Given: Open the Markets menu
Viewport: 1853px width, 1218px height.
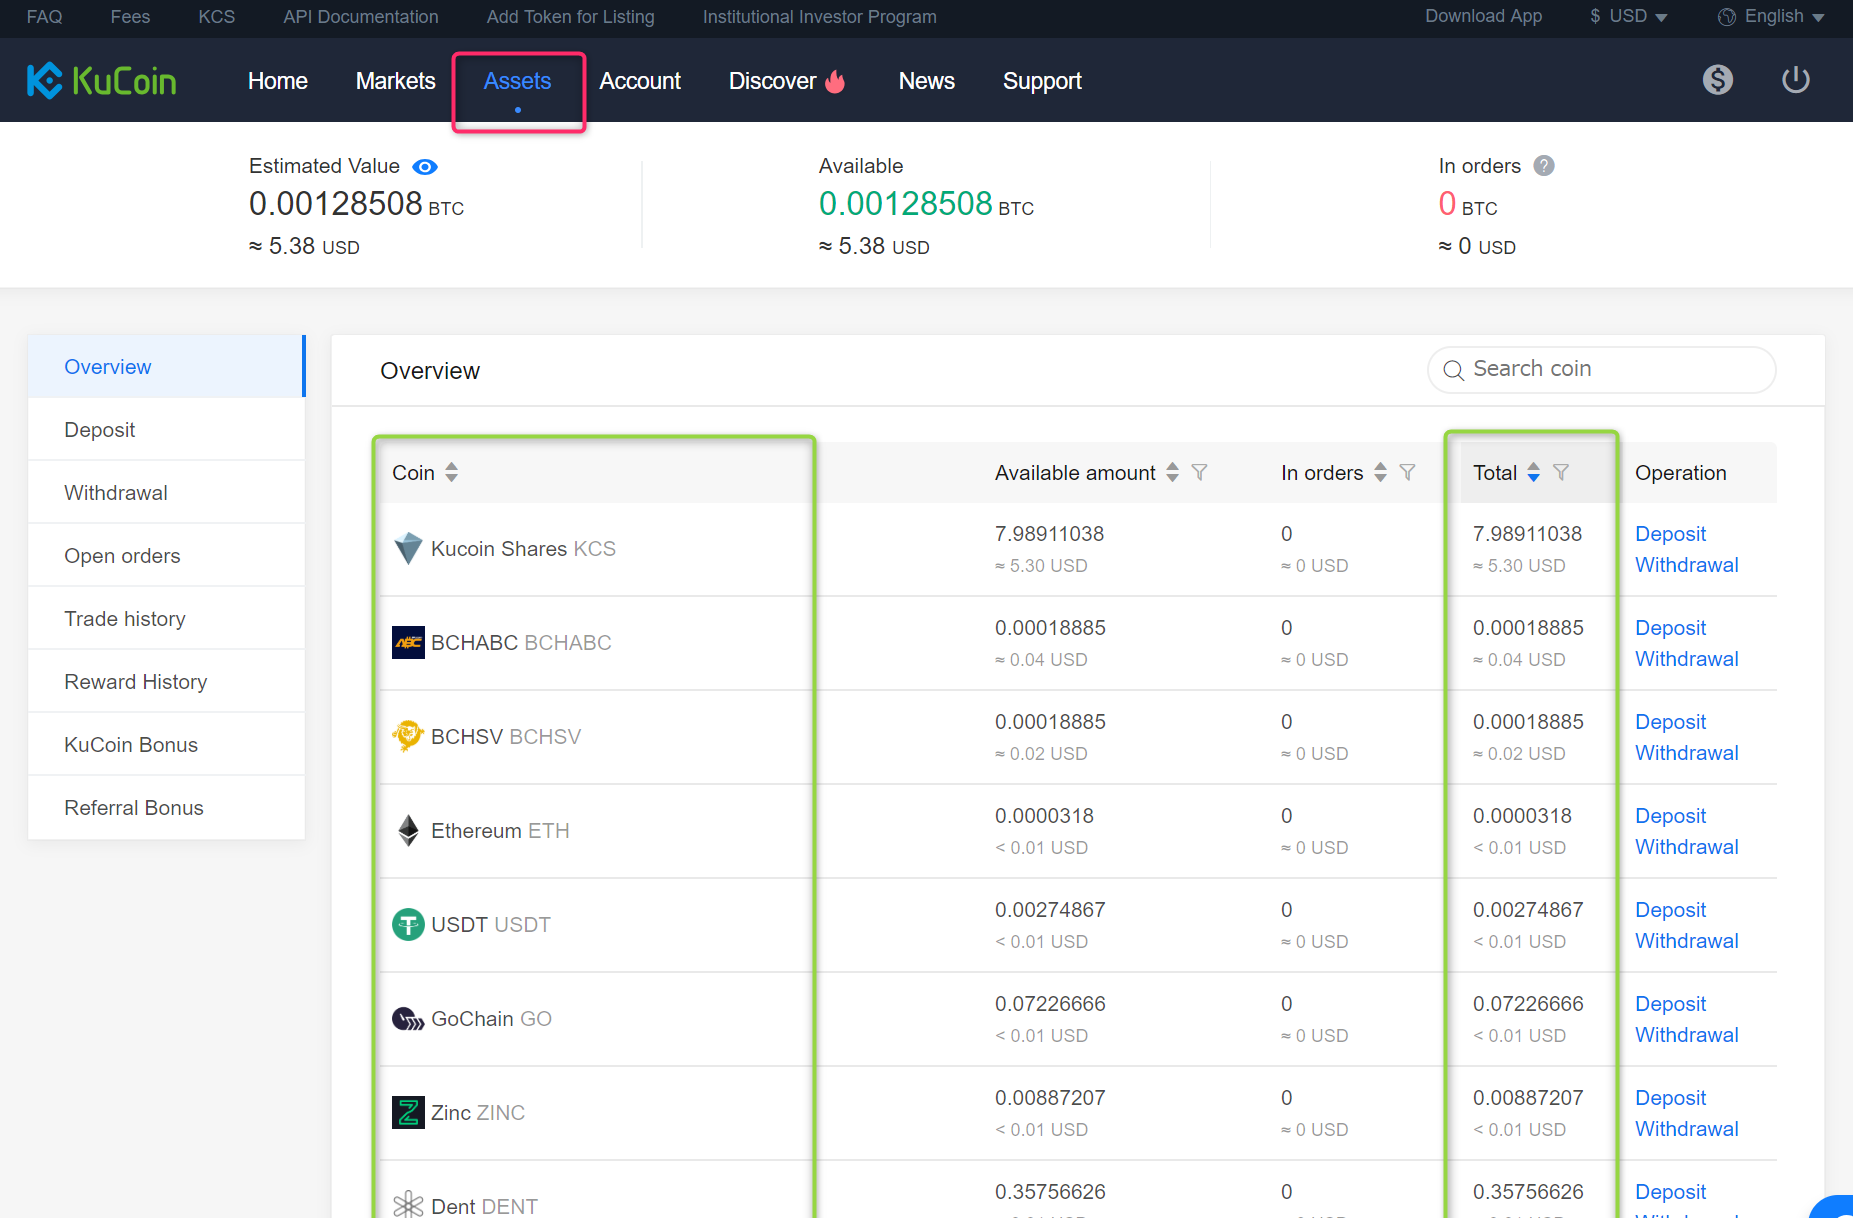Looking at the screenshot, I should pyautogui.click(x=396, y=81).
